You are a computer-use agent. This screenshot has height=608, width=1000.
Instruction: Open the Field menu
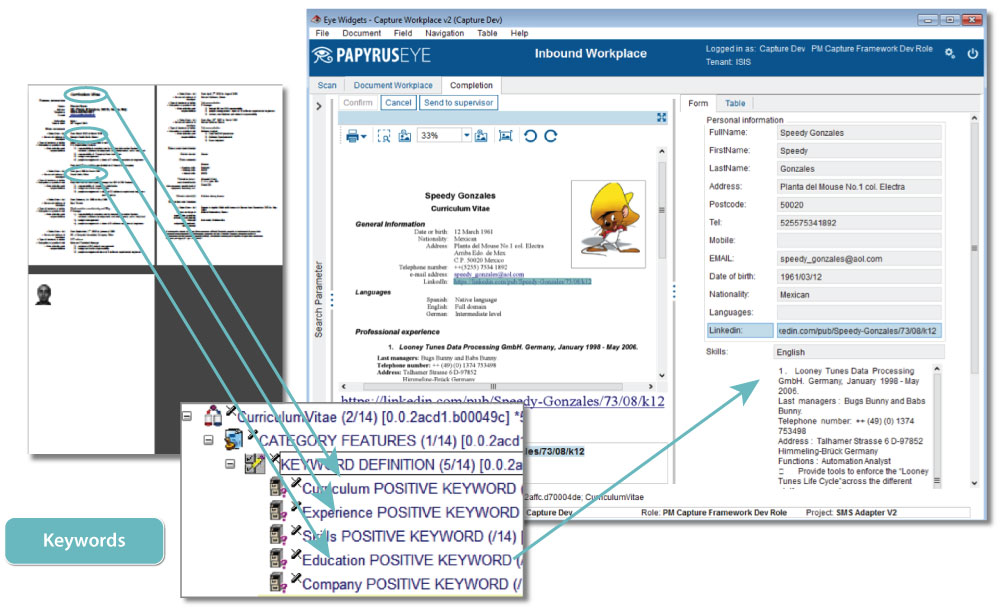coord(403,33)
